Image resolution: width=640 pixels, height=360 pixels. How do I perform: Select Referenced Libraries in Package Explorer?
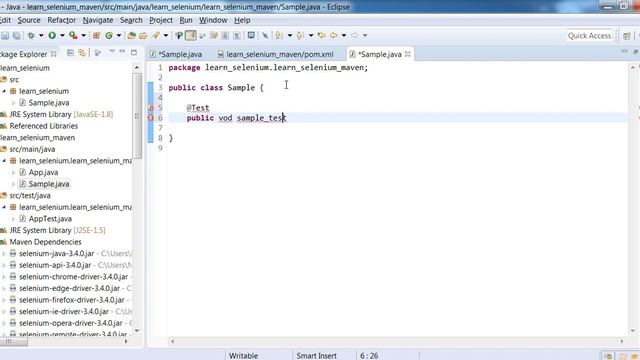(x=44, y=126)
